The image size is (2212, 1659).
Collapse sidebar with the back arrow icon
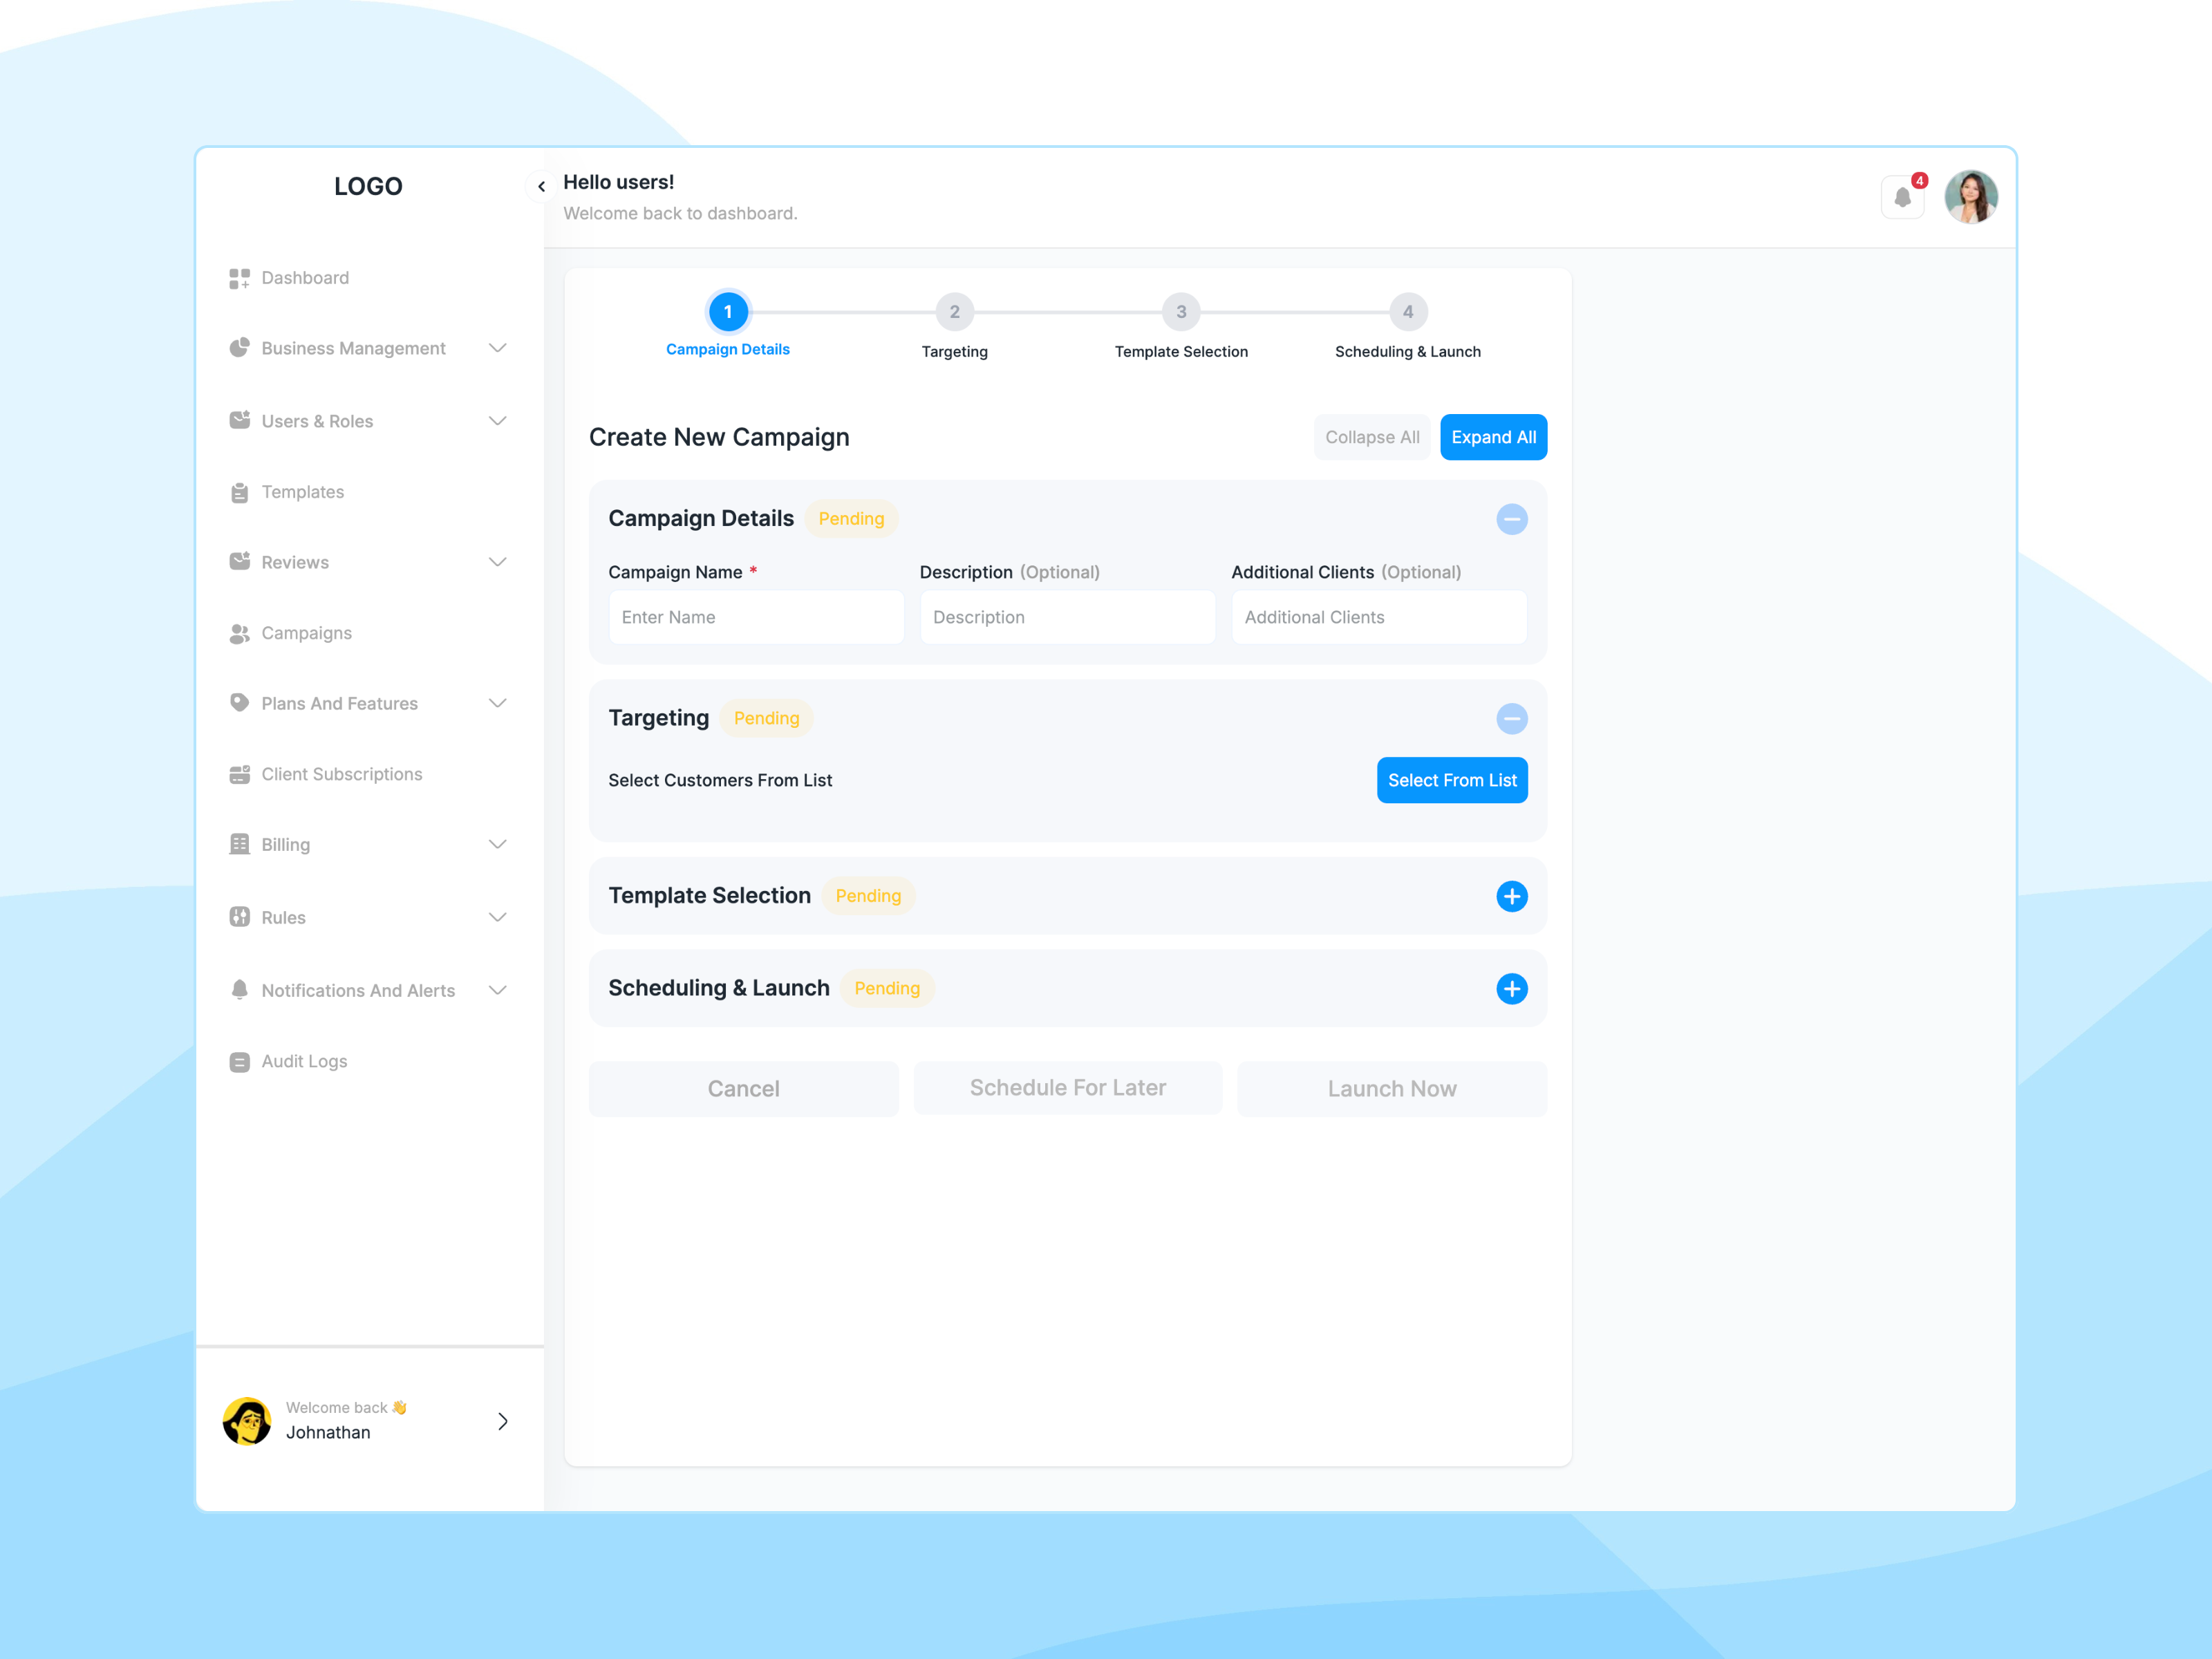click(541, 186)
